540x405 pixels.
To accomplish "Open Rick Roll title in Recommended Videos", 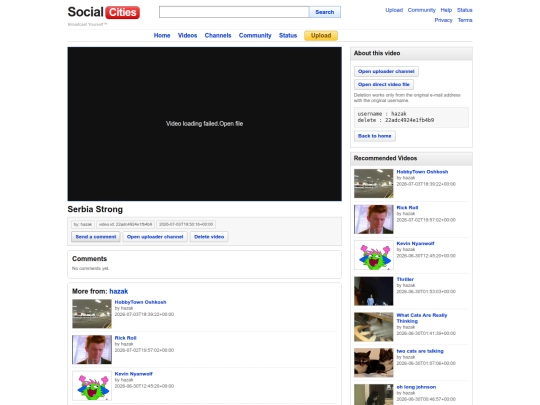I will (407, 208).
